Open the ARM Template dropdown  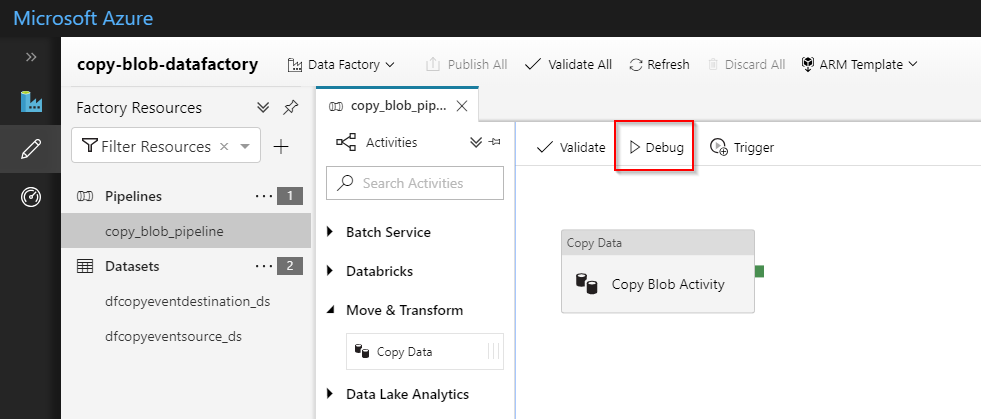(859, 64)
